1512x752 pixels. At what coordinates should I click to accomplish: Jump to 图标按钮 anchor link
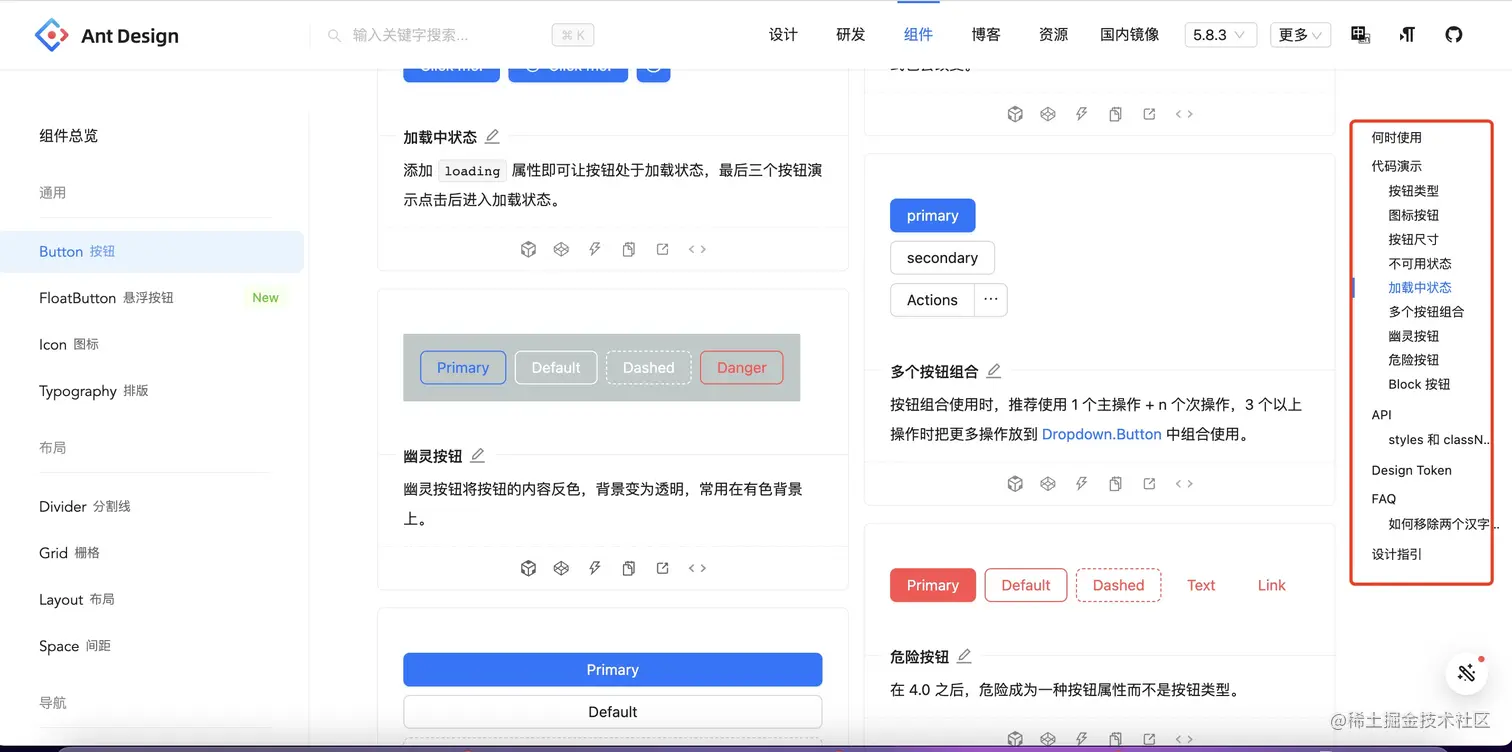tap(1413, 215)
